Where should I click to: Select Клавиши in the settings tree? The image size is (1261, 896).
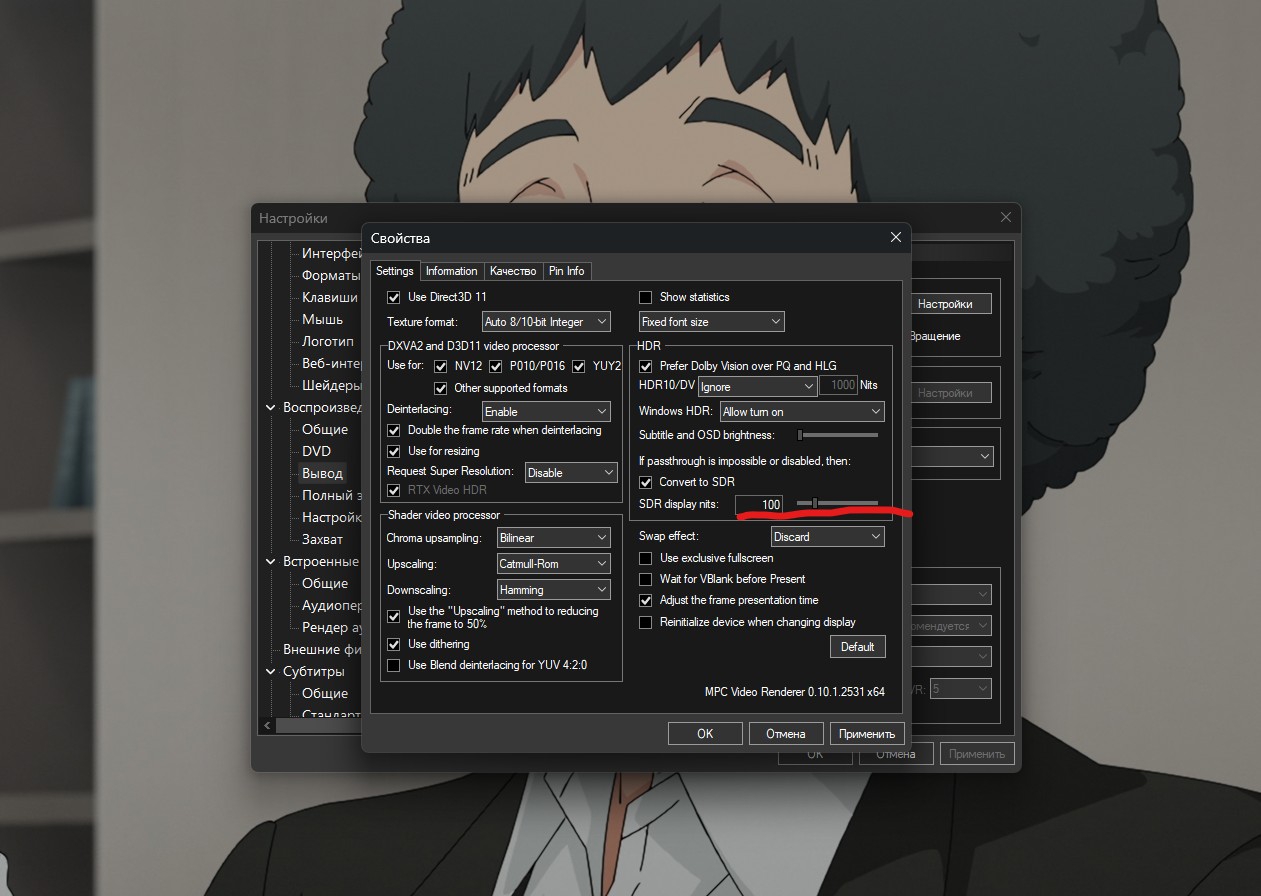click(x=329, y=297)
